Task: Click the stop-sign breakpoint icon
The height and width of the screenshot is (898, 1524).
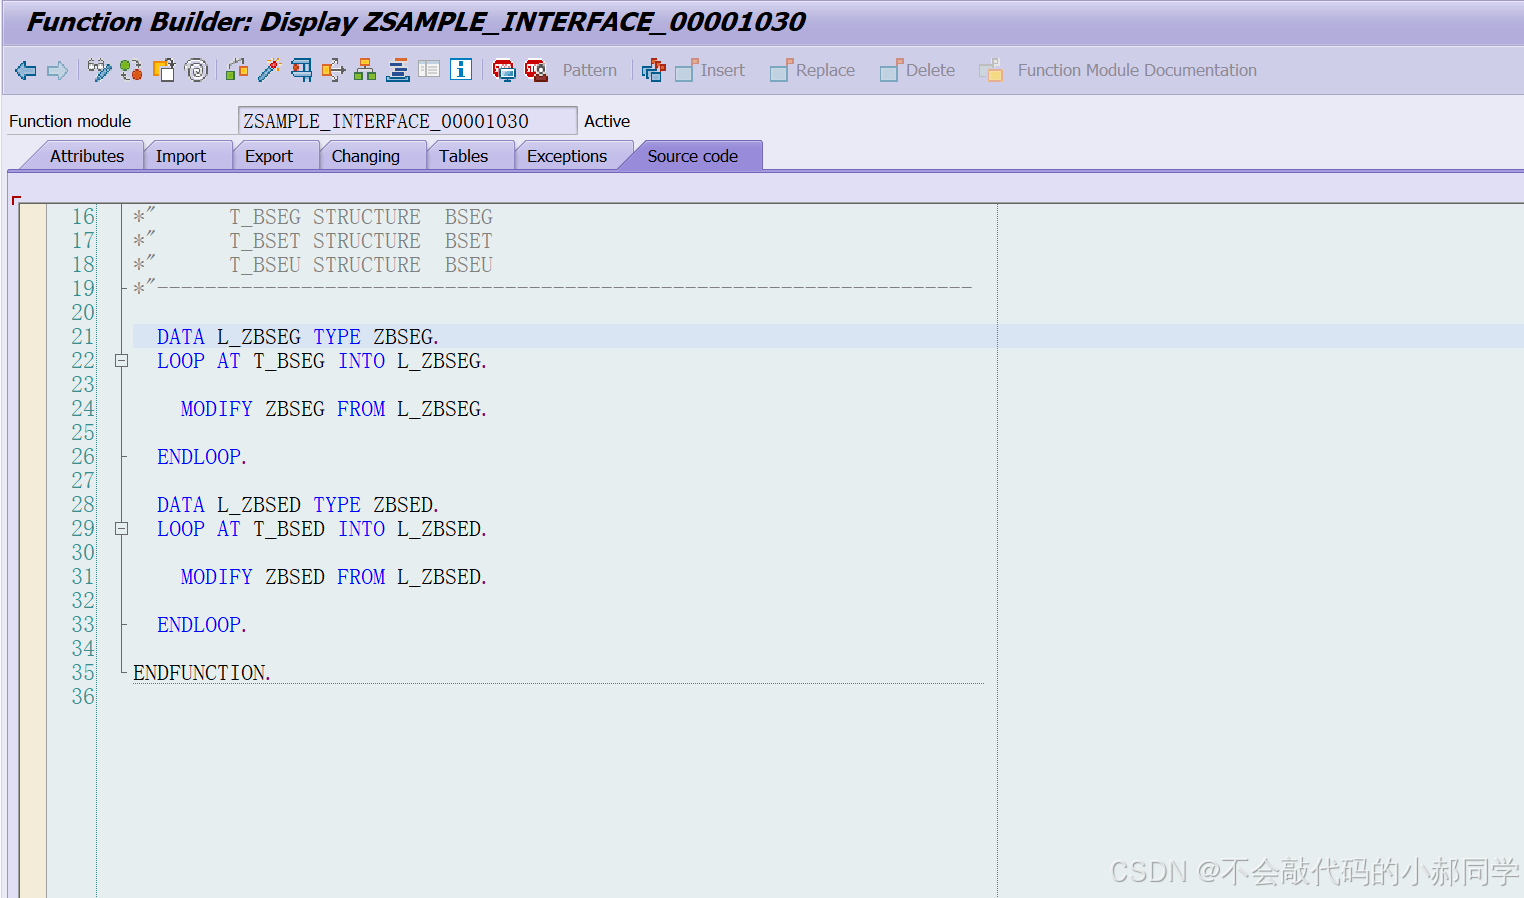Action: pyautogui.click(x=504, y=70)
